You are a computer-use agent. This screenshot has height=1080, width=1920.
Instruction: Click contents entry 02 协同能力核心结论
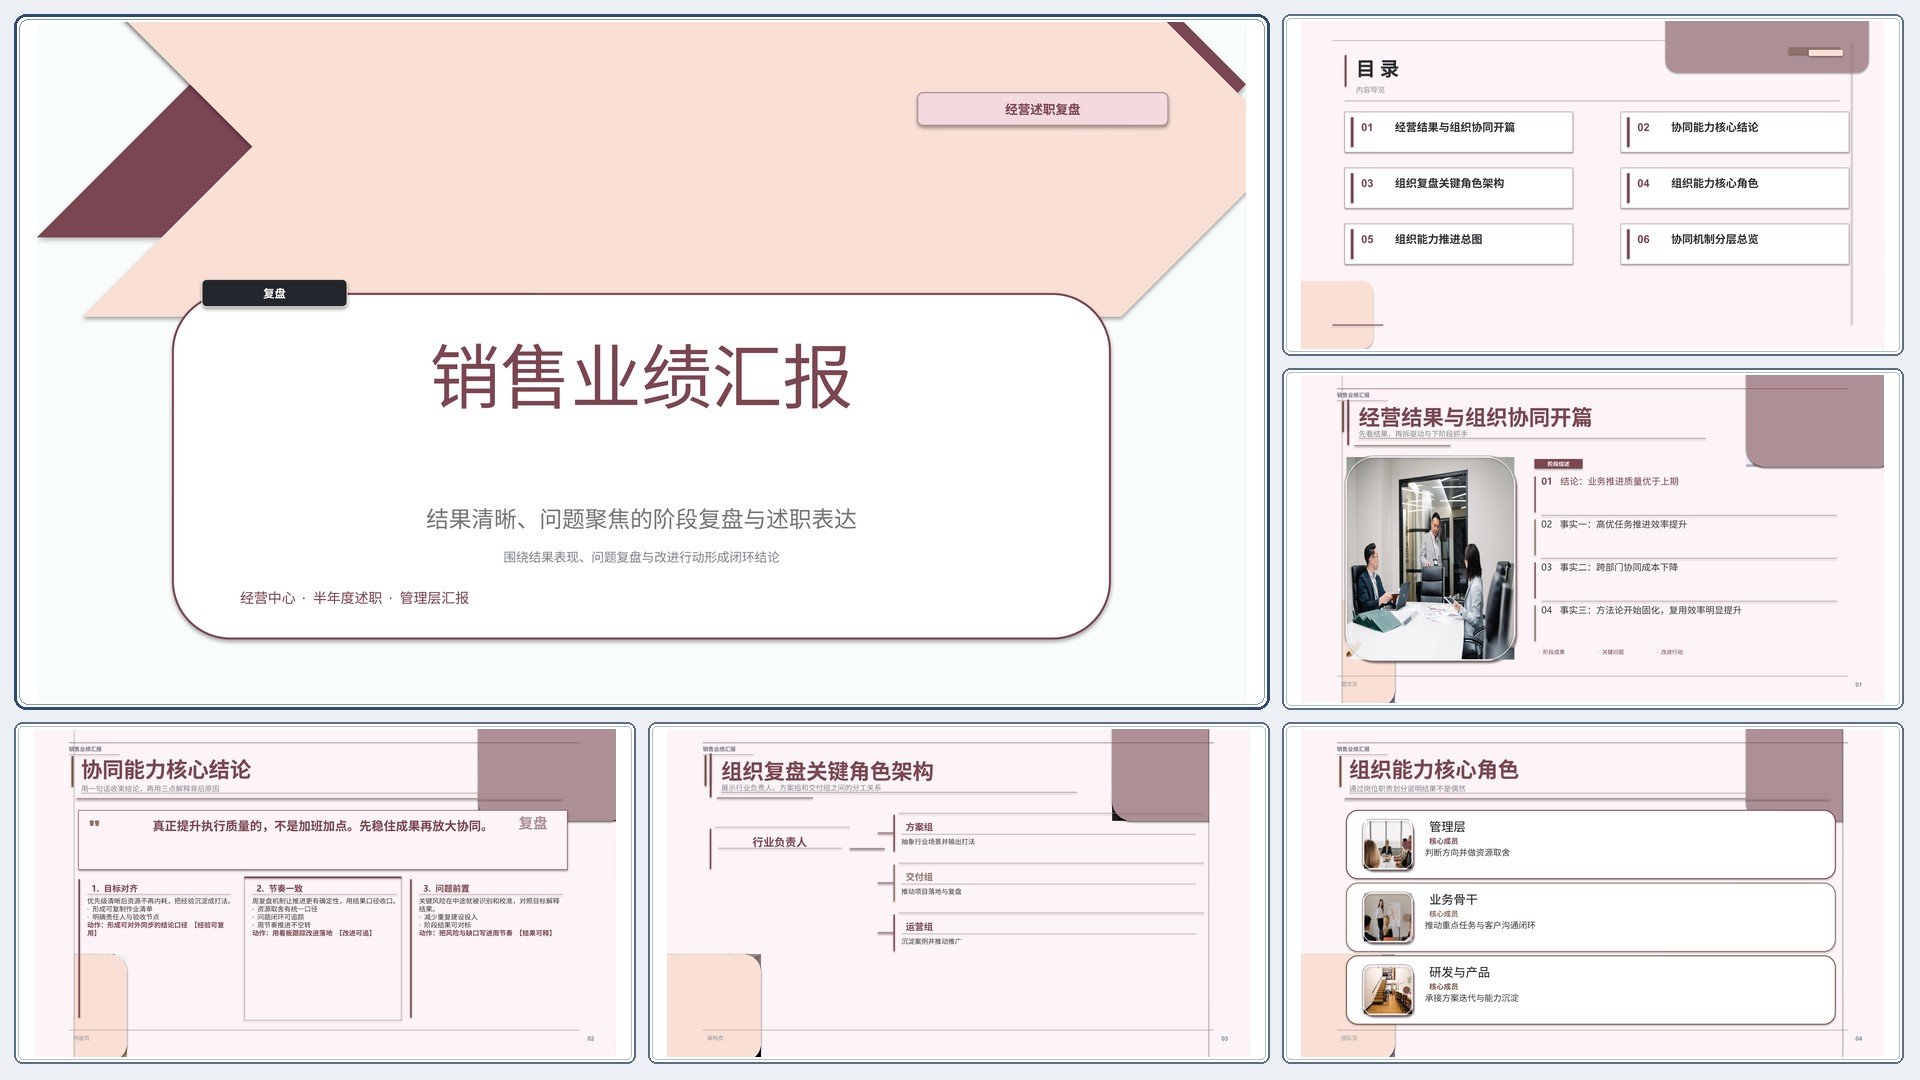pyautogui.click(x=1735, y=132)
